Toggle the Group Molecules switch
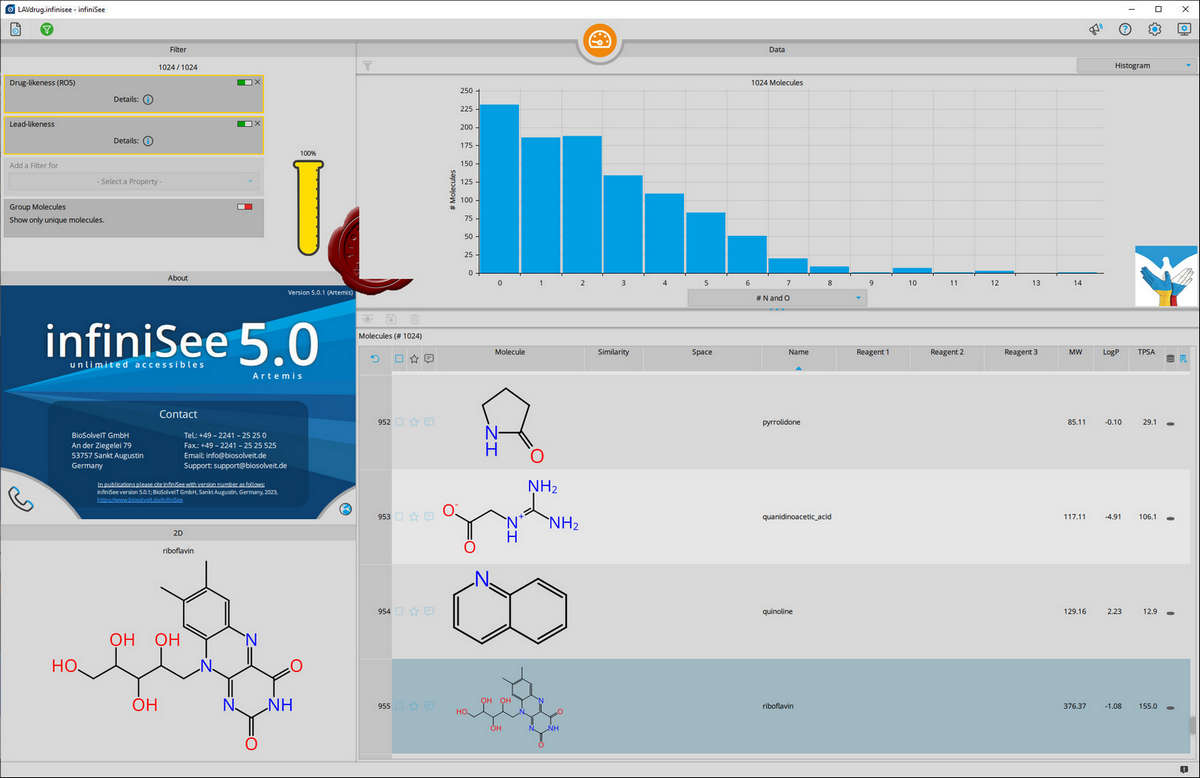The width and height of the screenshot is (1200, 778). pyautogui.click(x=244, y=207)
